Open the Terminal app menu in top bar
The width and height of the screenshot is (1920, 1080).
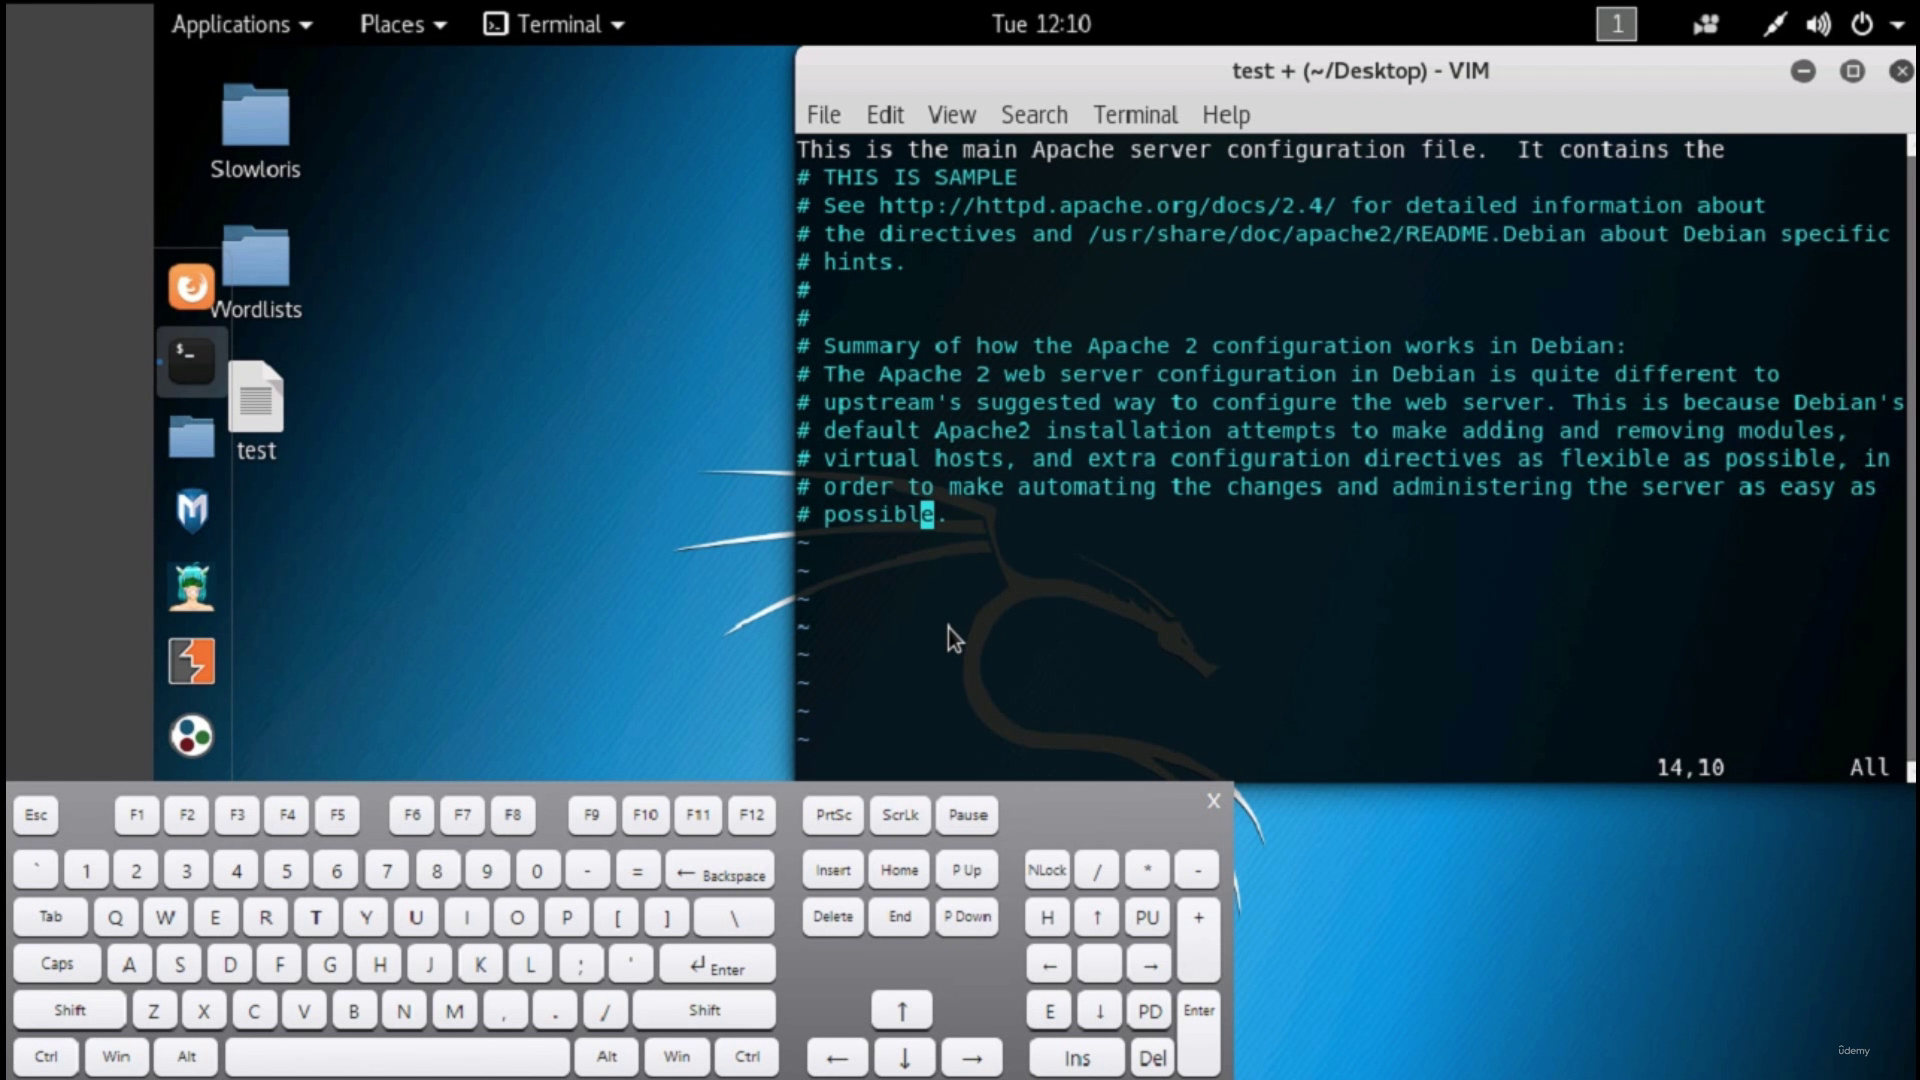[554, 24]
